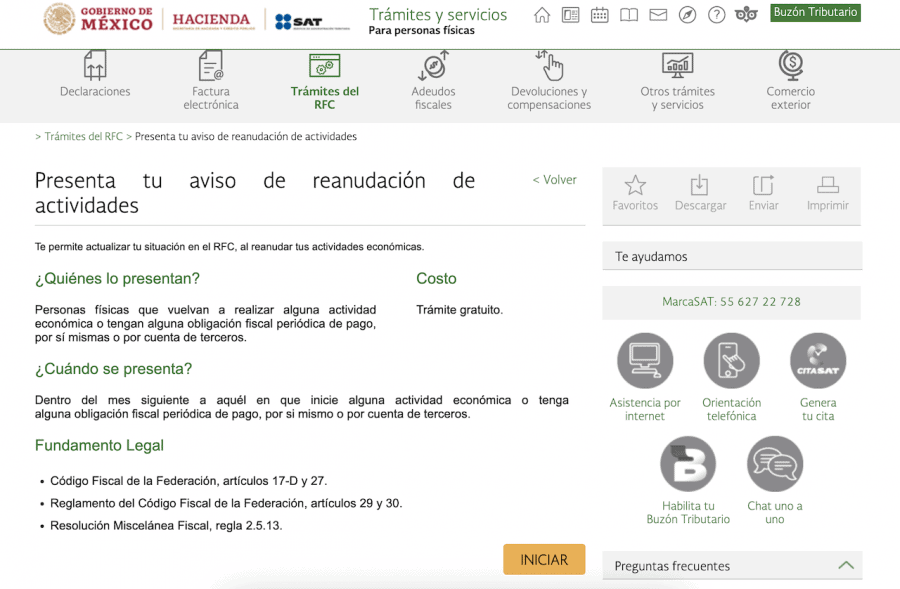Toggle Favoritos for this trámite

635,194
